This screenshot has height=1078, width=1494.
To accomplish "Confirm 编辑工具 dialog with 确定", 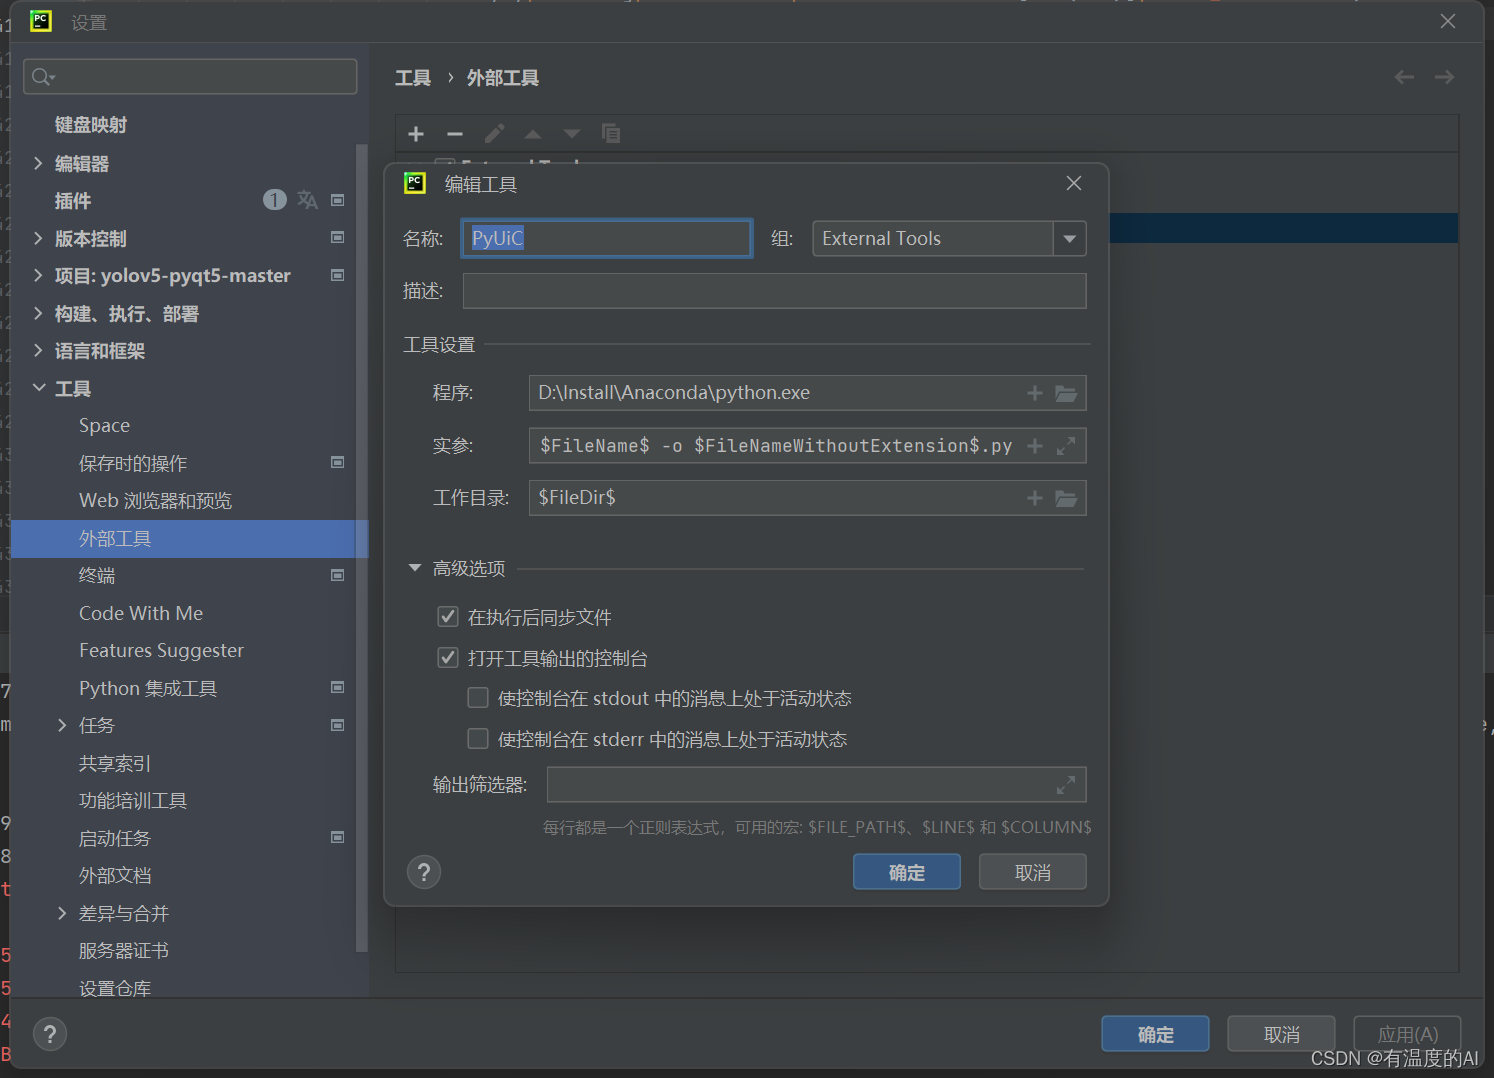I will [907, 872].
